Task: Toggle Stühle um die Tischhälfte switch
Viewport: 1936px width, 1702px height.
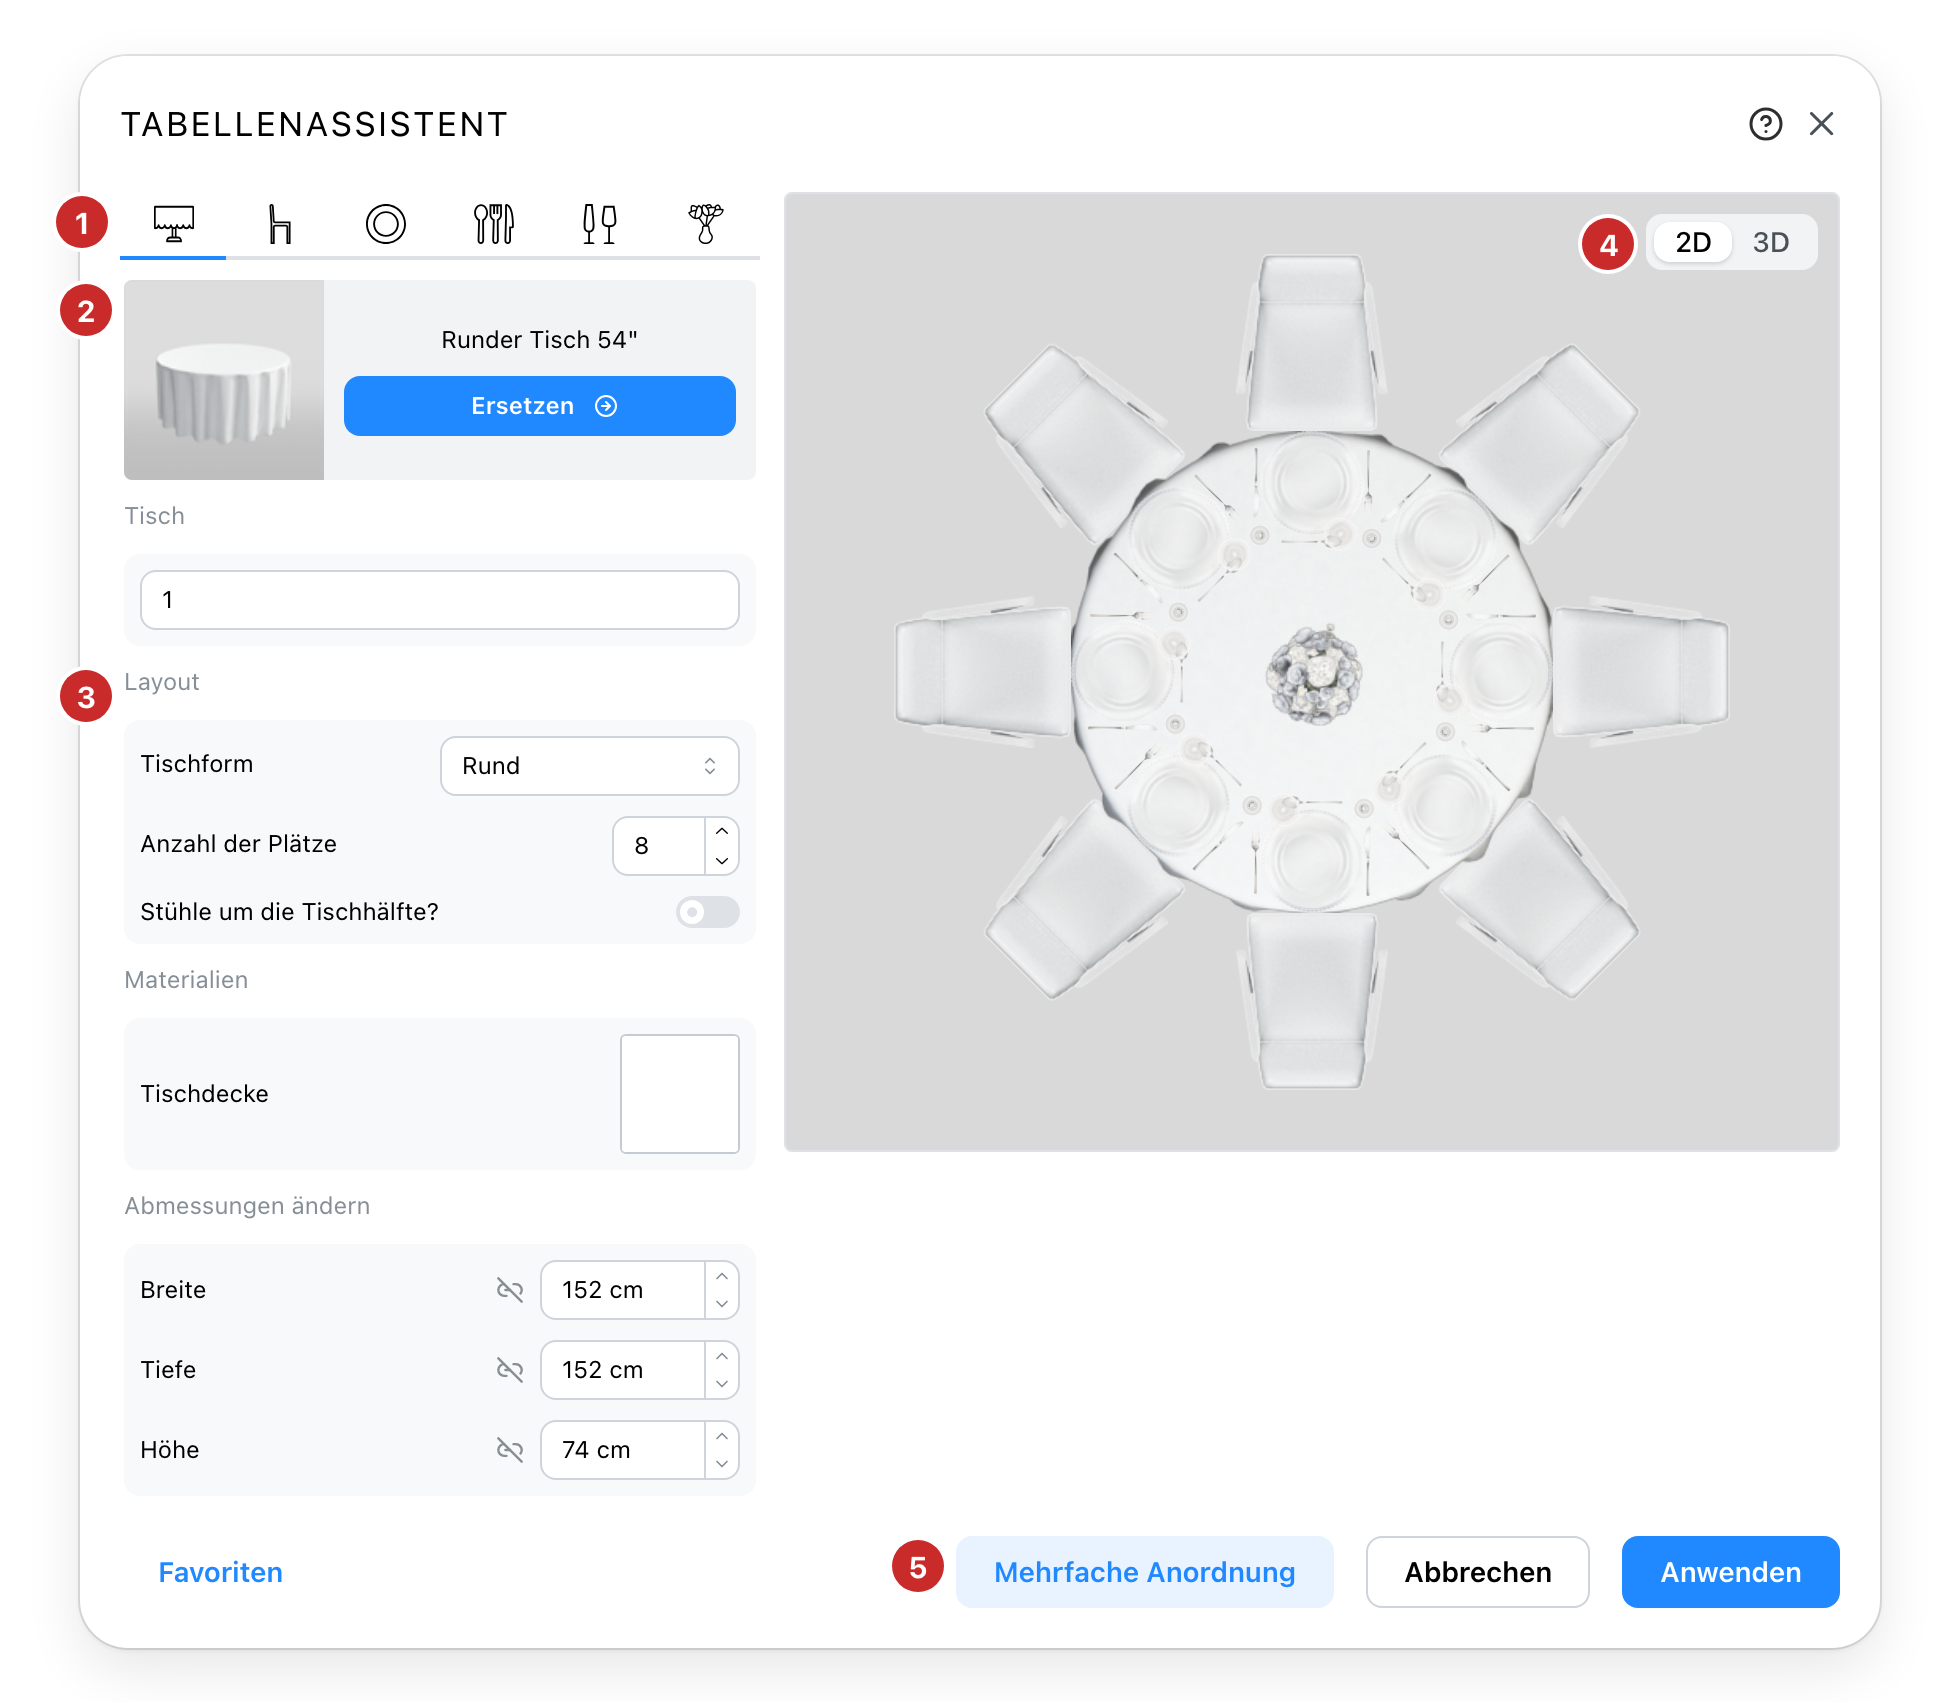Action: (x=708, y=912)
